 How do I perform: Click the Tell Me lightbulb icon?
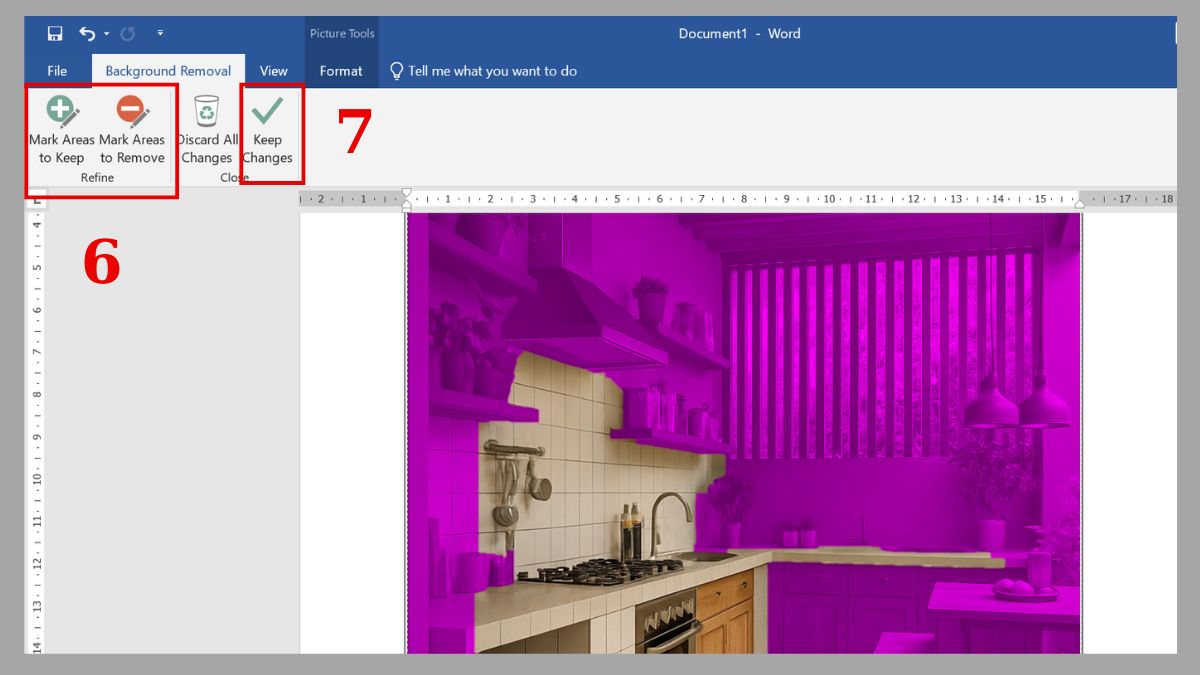click(395, 70)
